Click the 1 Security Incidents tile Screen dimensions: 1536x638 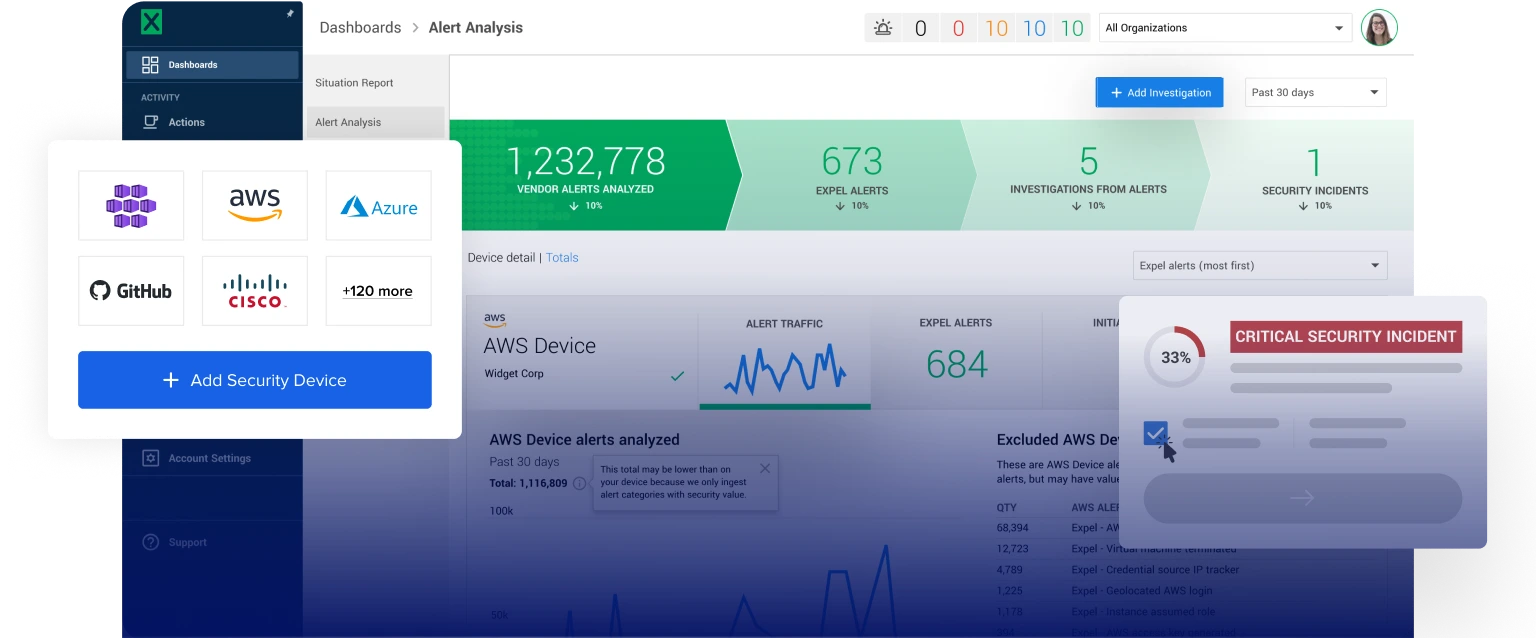[x=1314, y=175]
